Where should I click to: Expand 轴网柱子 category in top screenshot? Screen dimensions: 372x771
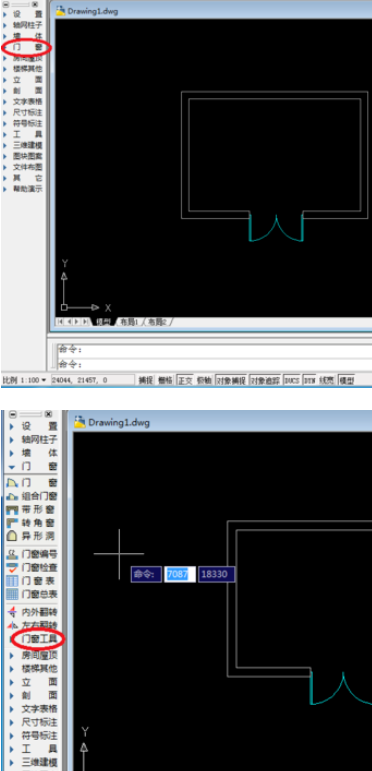click(x=23, y=26)
